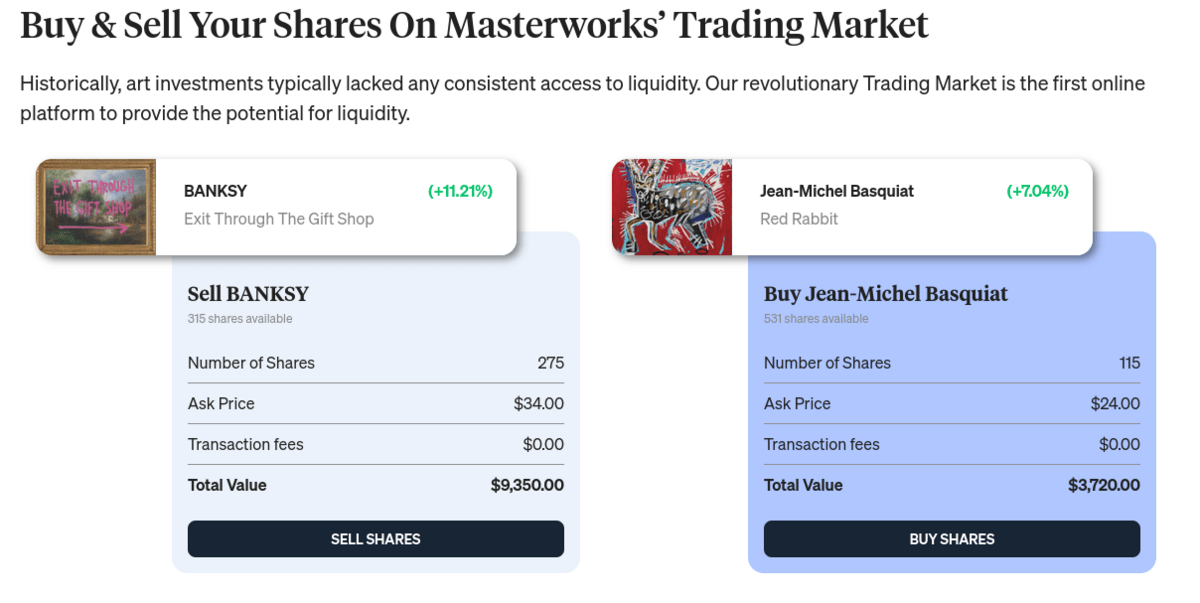Viewport: 1200px width, 603px height.
Task: Select the Jean-Michel Basquiat artist name
Action: point(837,191)
